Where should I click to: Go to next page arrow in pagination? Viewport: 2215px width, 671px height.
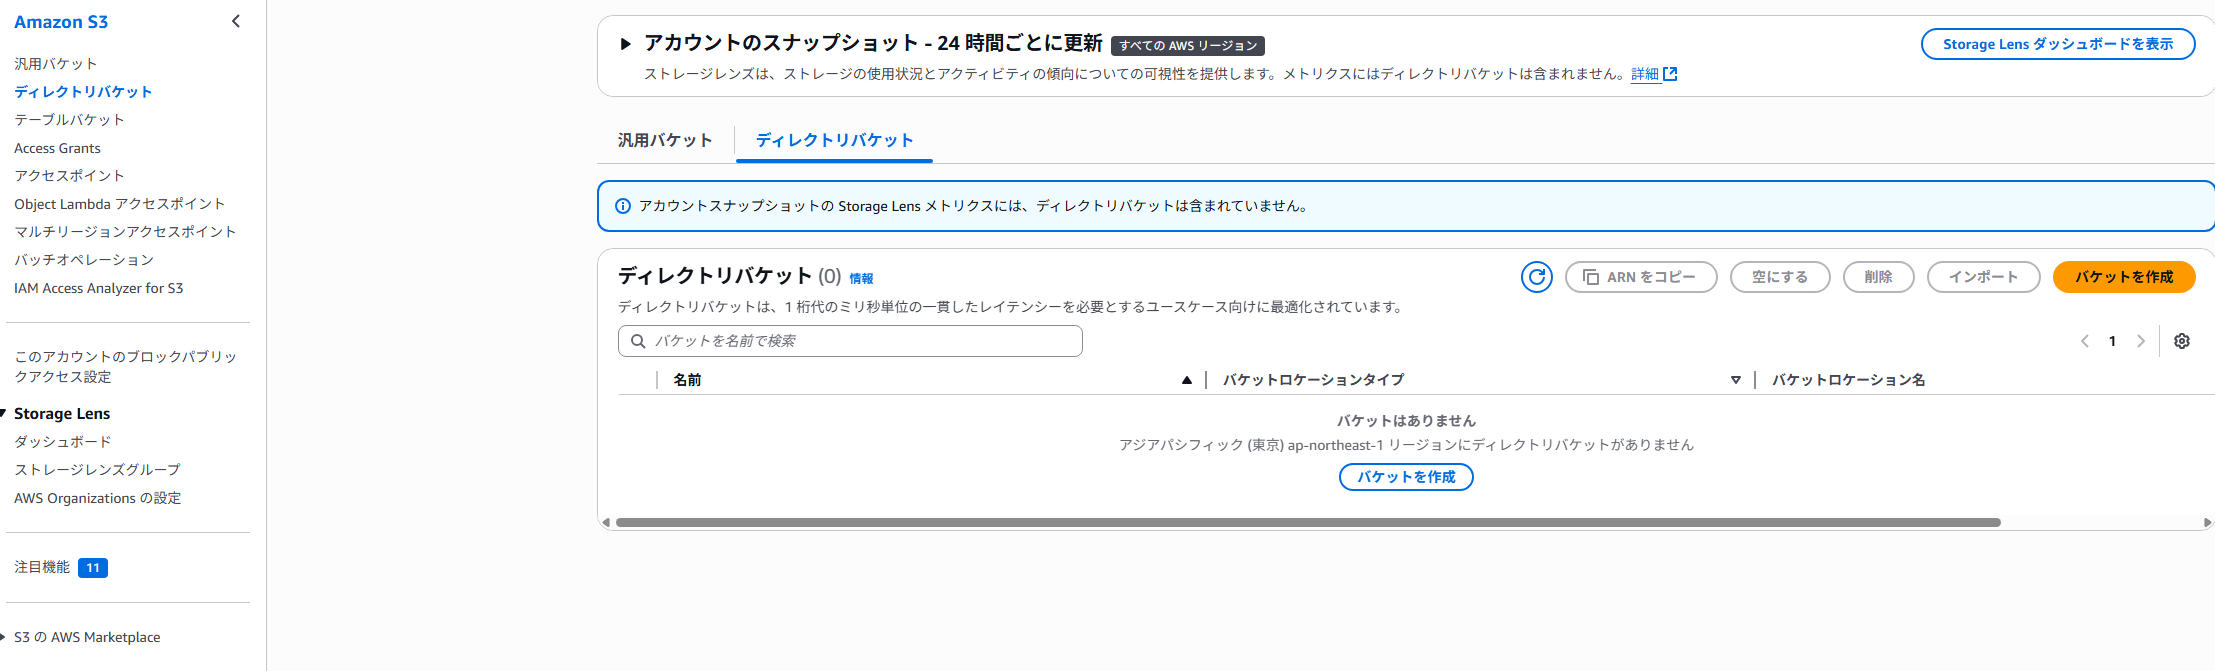2141,341
